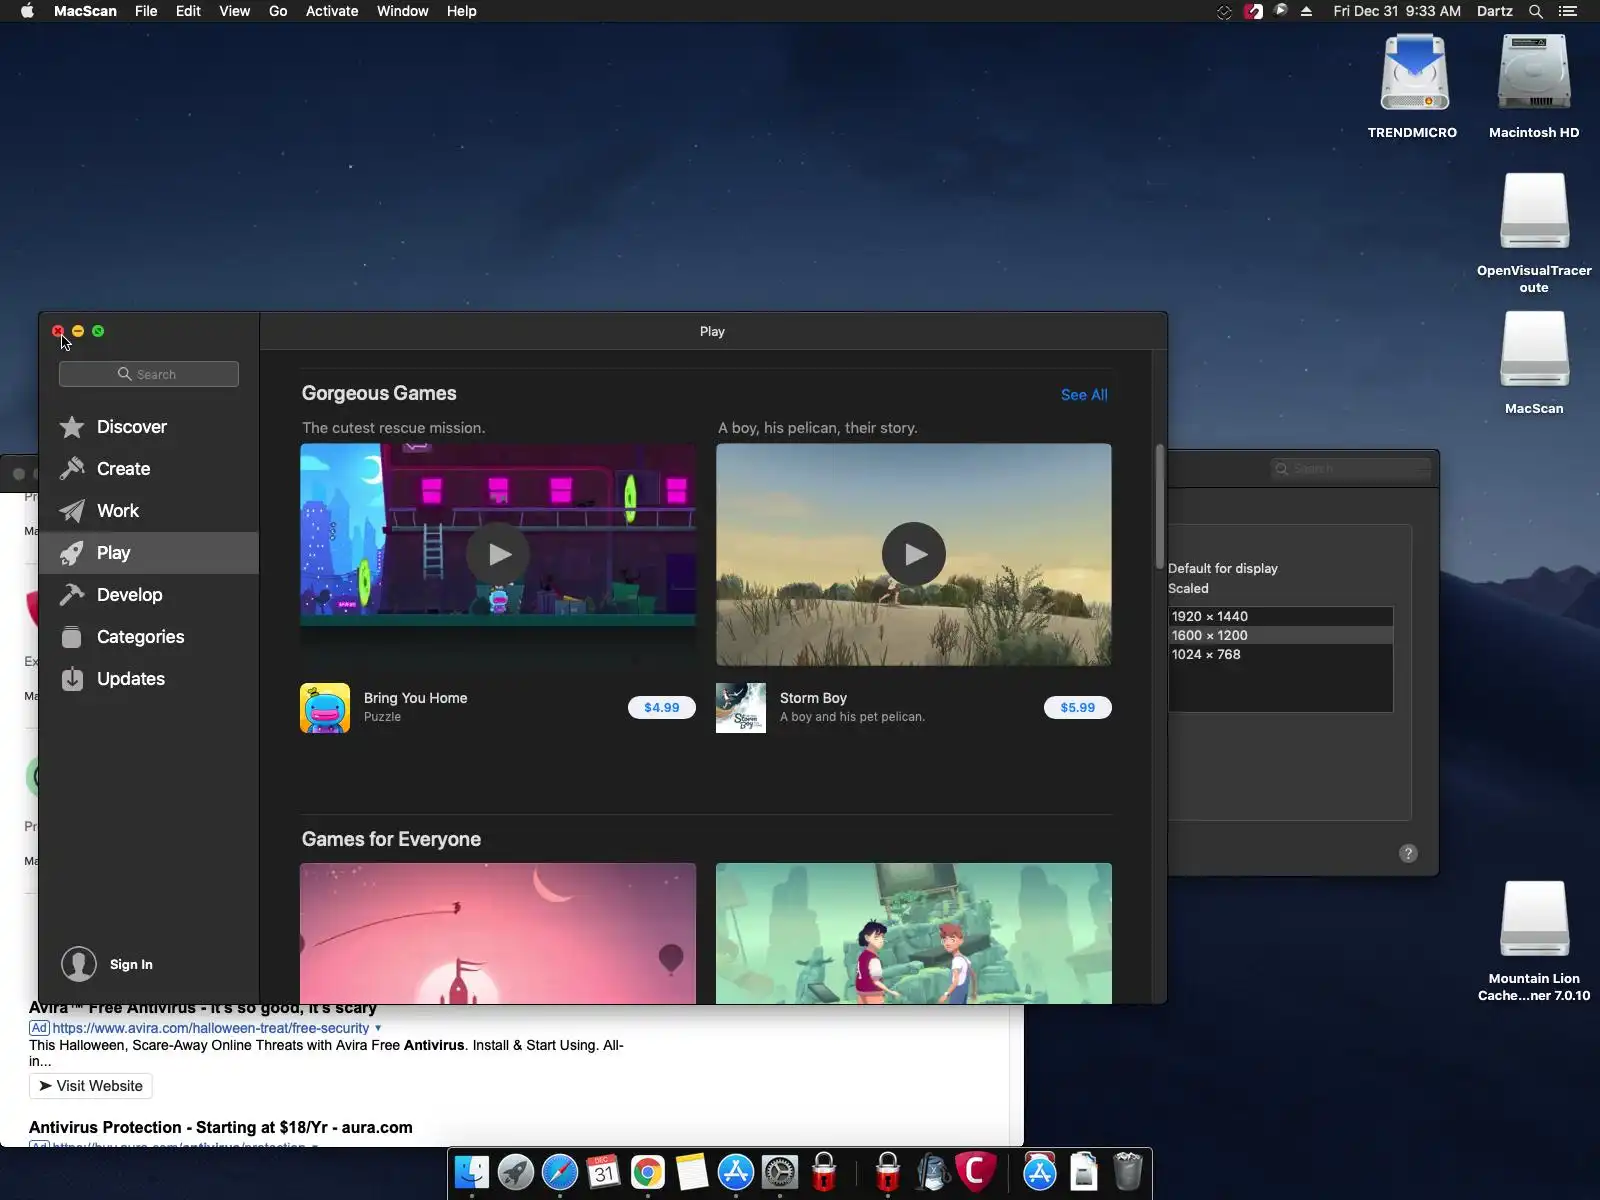Open Notification Center in the menu bar
The height and width of the screenshot is (1200, 1600).
click(x=1568, y=11)
